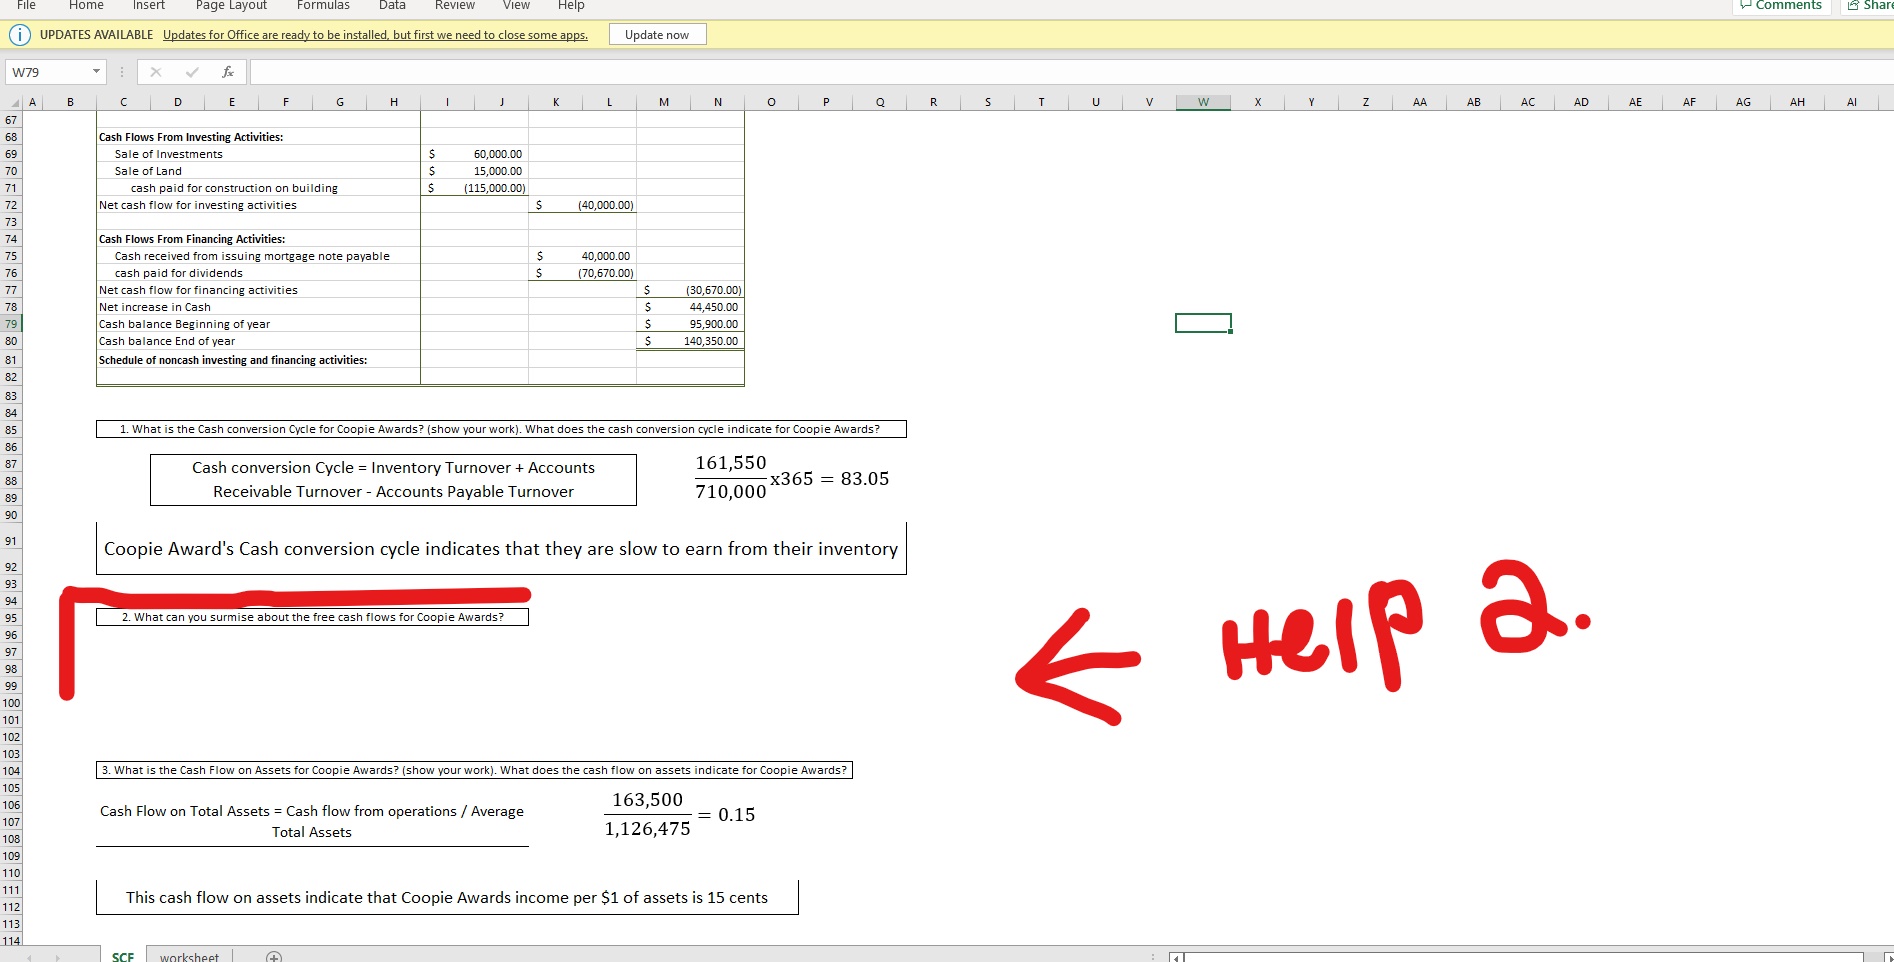Select column AD header
This screenshot has width=1894, height=962.
click(1581, 102)
